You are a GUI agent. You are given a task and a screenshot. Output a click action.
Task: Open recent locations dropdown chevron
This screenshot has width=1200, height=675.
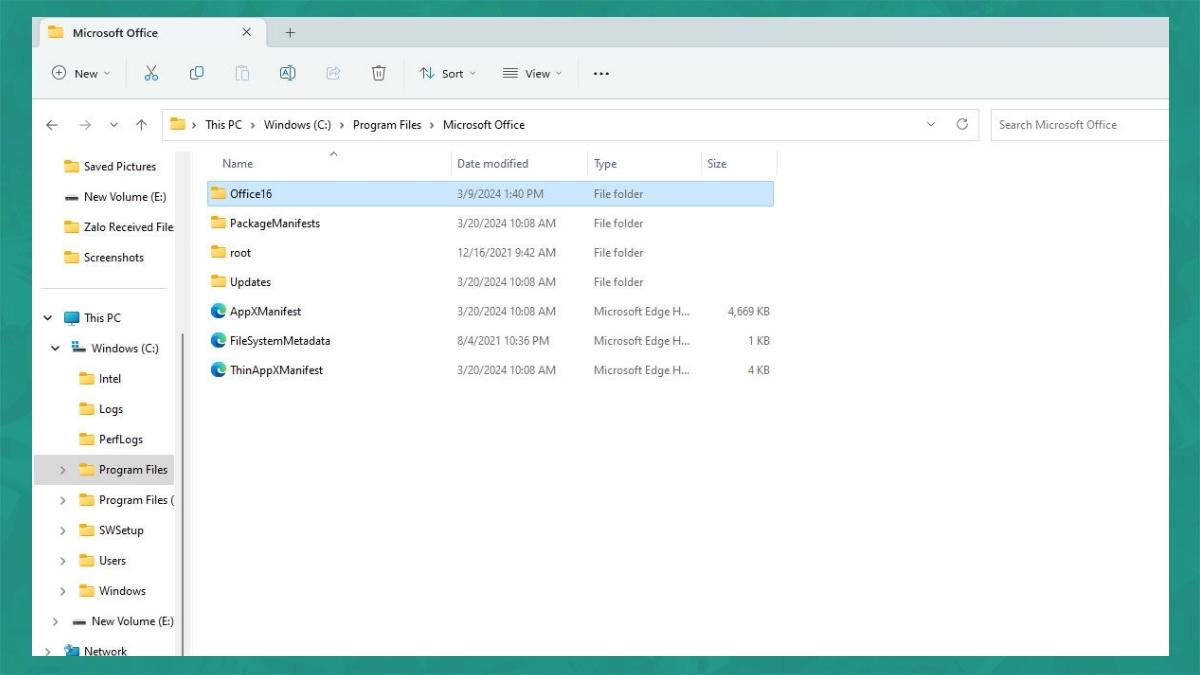pyautogui.click(x=113, y=125)
